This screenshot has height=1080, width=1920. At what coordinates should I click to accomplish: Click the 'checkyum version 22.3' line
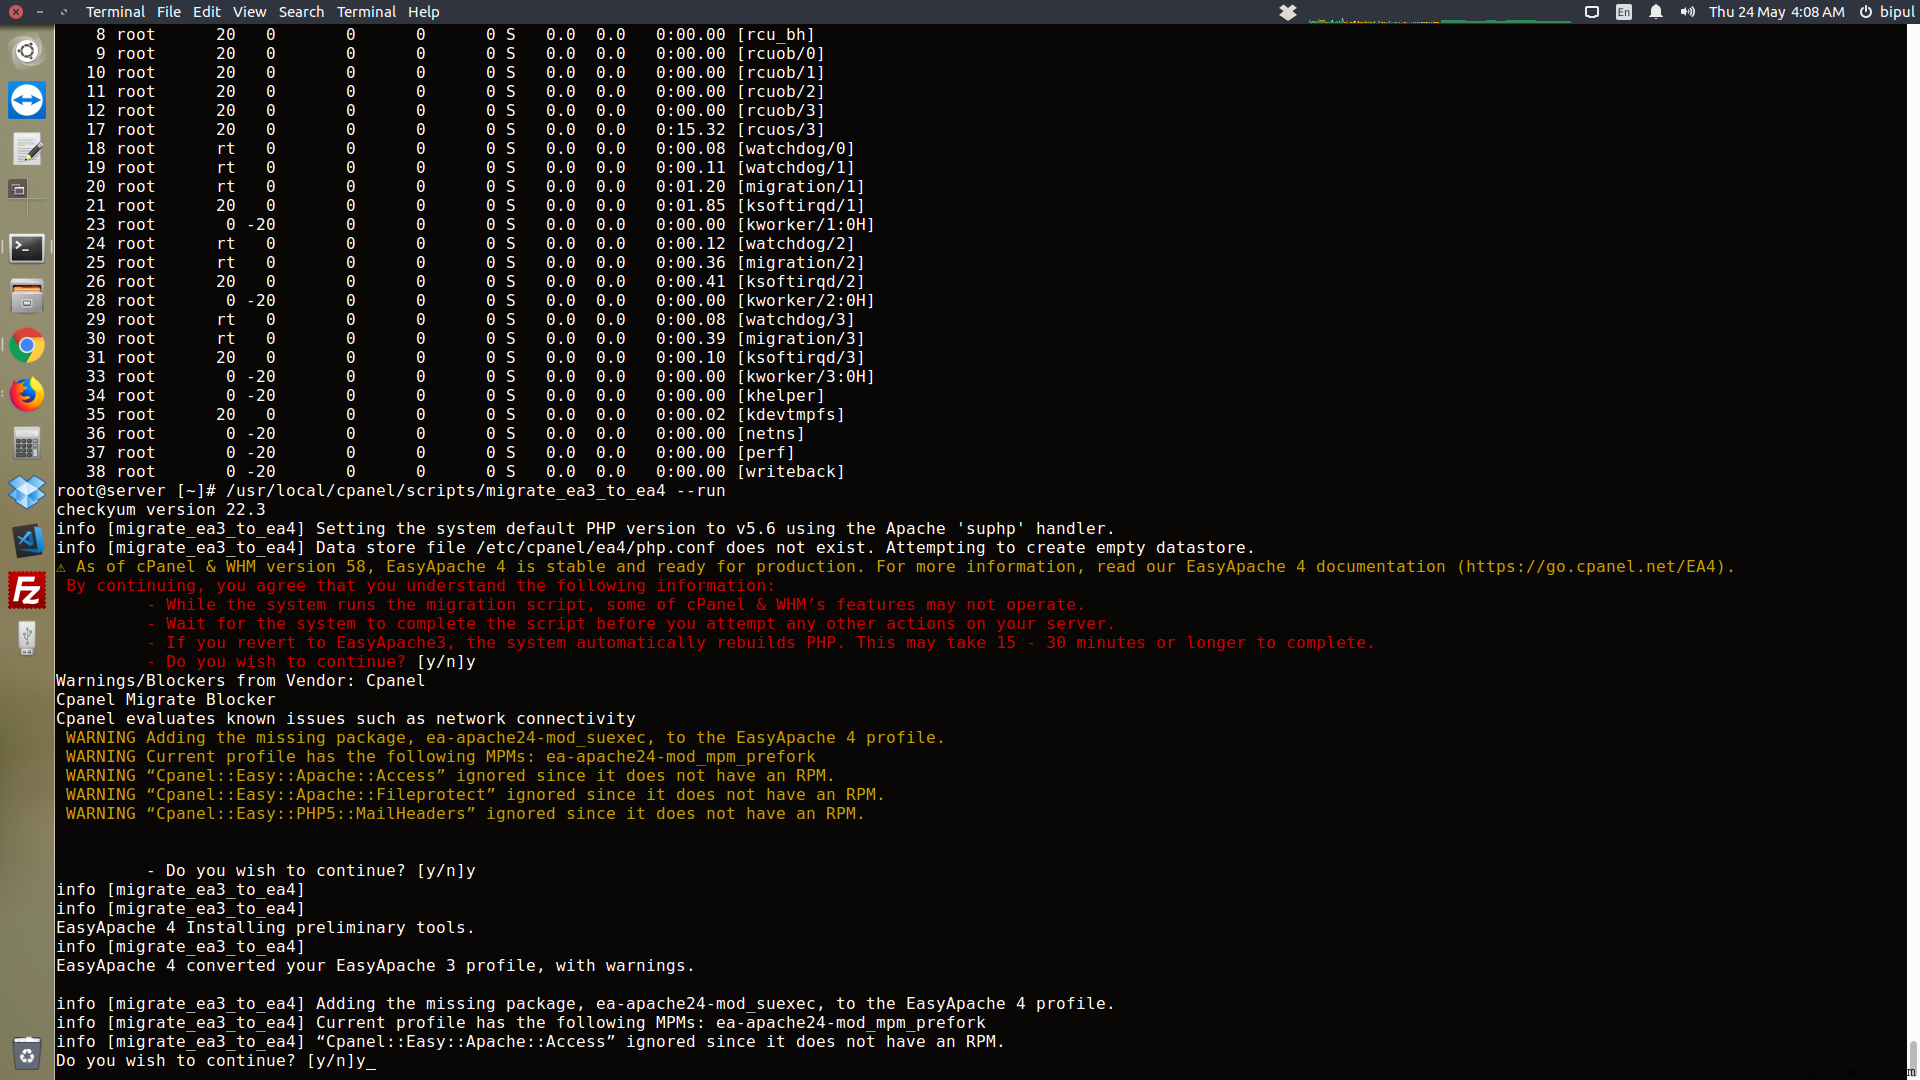click(x=161, y=510)
